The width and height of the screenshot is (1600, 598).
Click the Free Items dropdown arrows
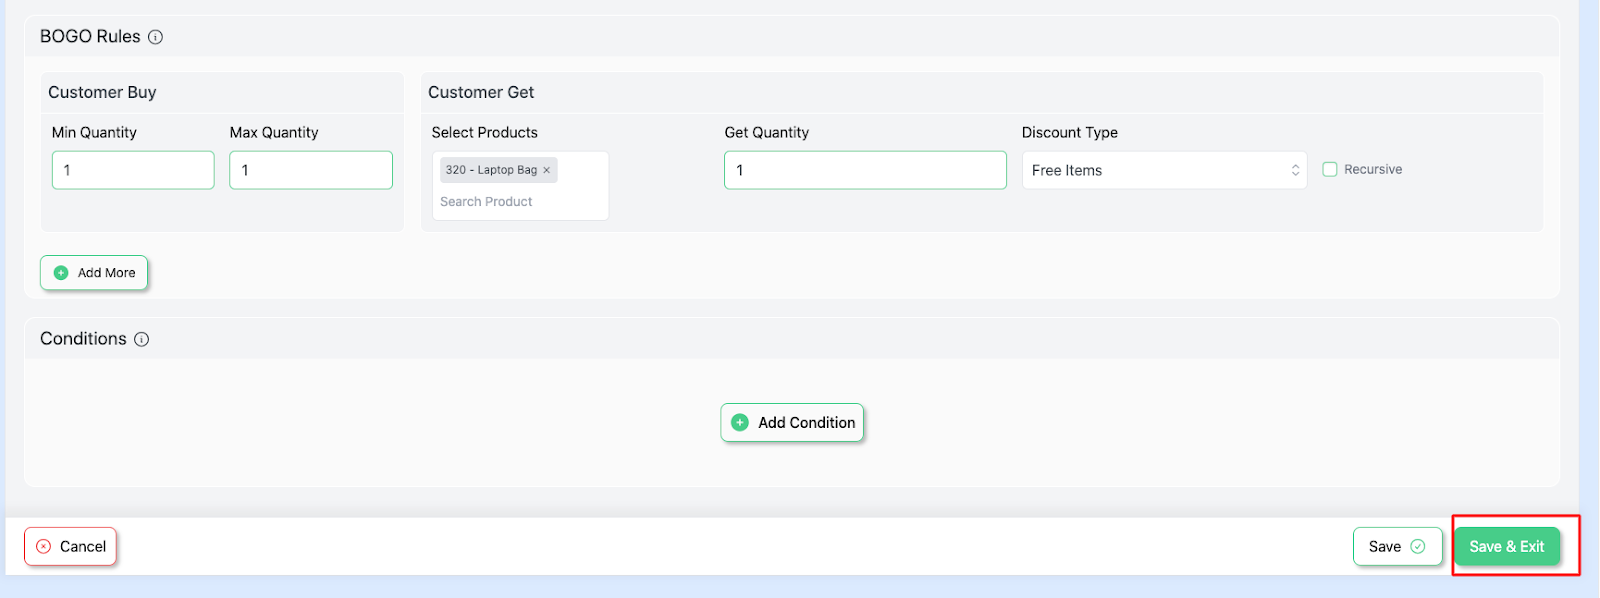point(1295,170)
